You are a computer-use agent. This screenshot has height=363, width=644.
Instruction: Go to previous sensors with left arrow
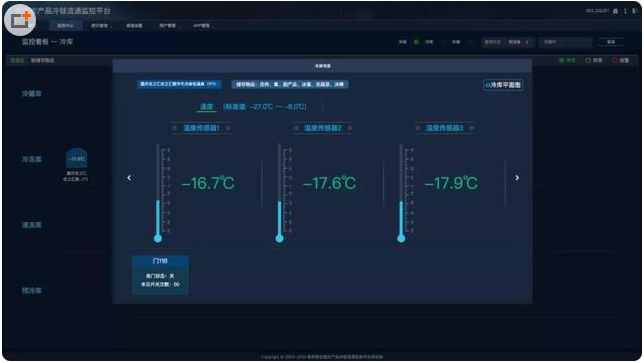129,178
